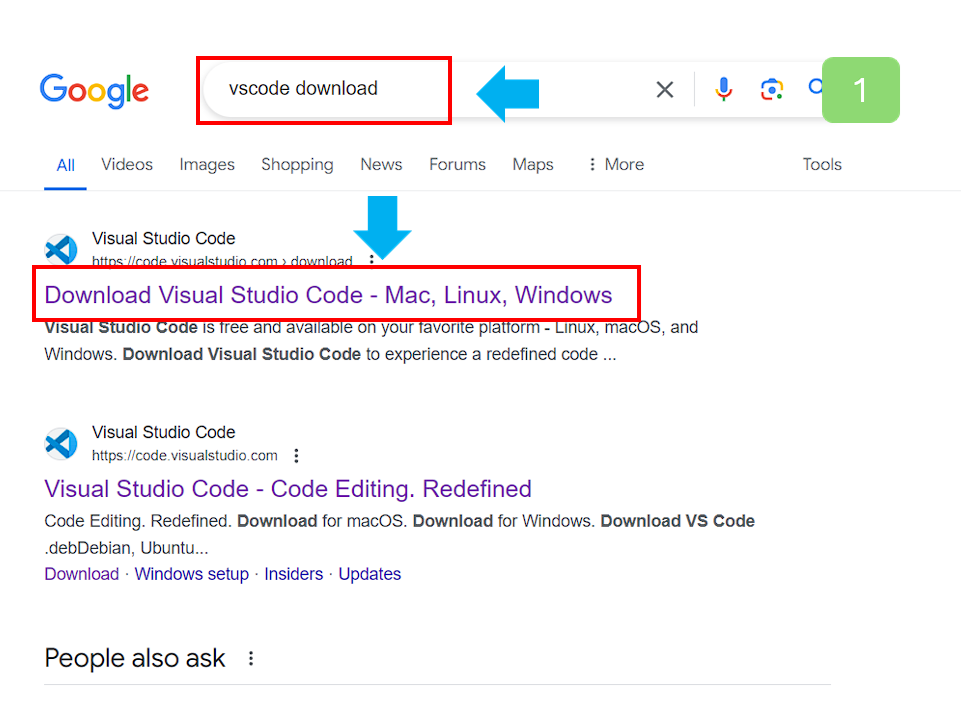Switch to the Images tab

206,164
